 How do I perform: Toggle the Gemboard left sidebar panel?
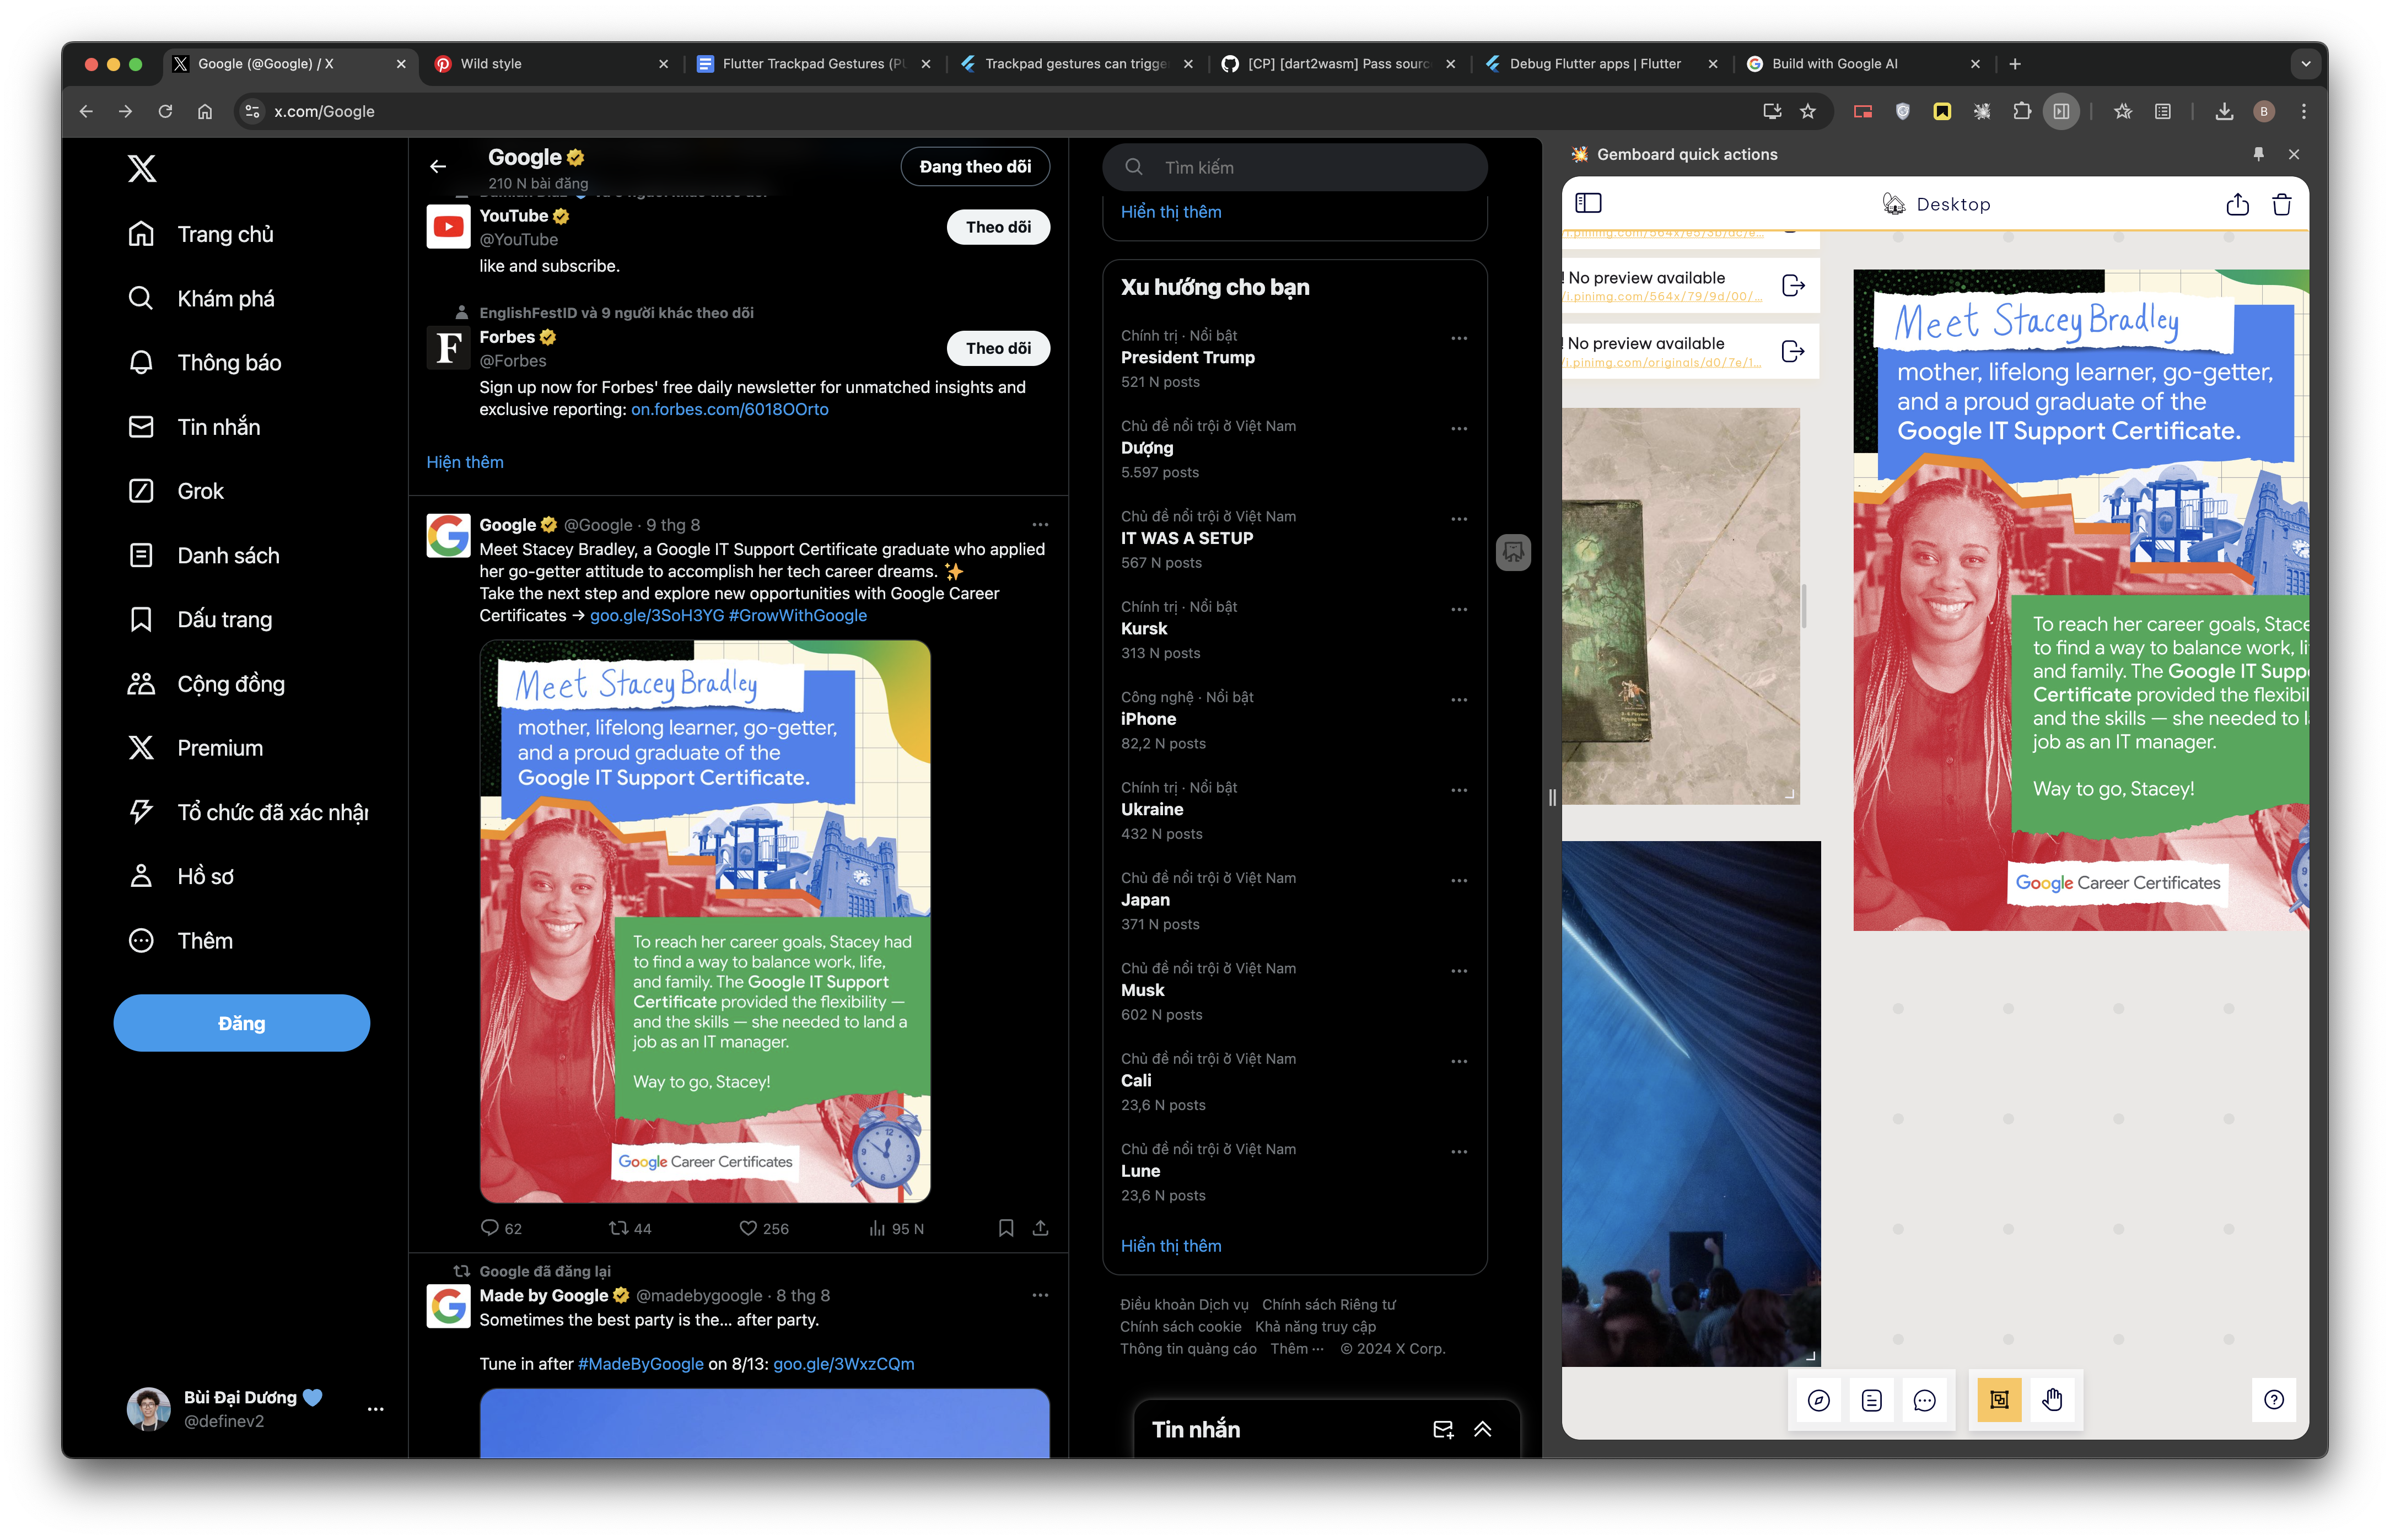[x=1588, y=204]
